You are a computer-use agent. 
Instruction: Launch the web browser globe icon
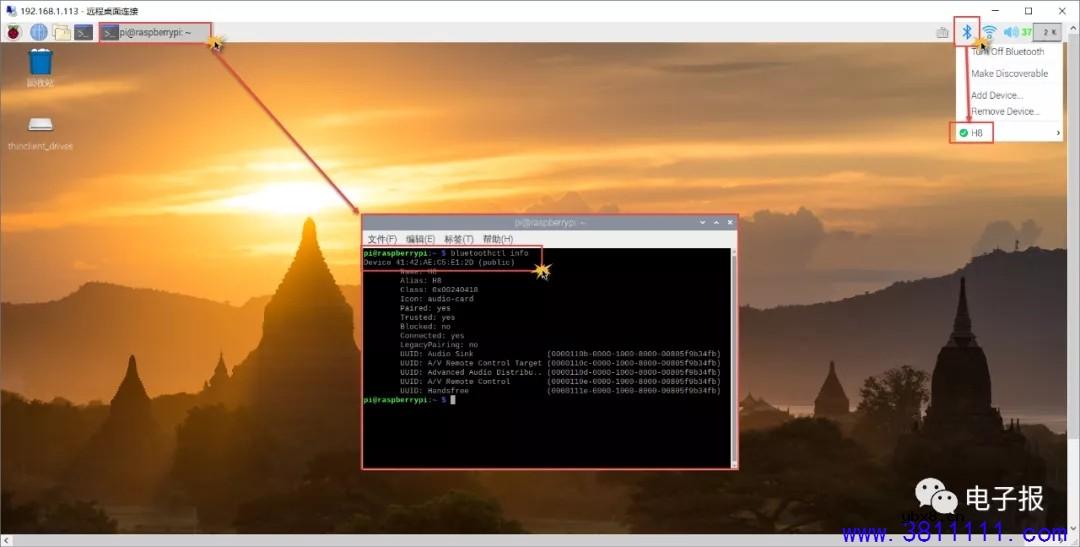[38, 32]
